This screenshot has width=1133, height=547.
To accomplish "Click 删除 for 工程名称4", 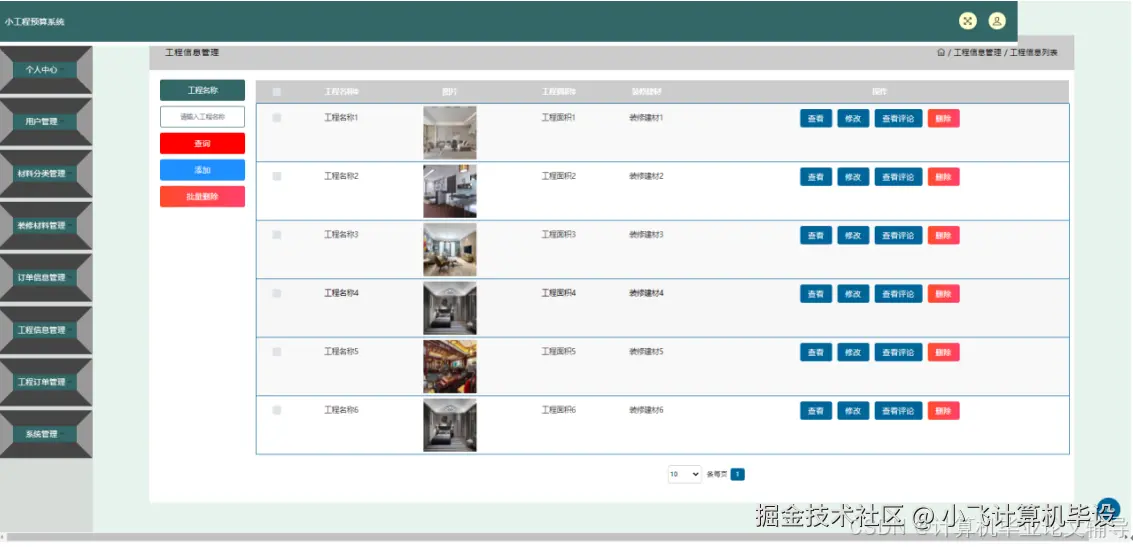I will click(x=944, y=294).
